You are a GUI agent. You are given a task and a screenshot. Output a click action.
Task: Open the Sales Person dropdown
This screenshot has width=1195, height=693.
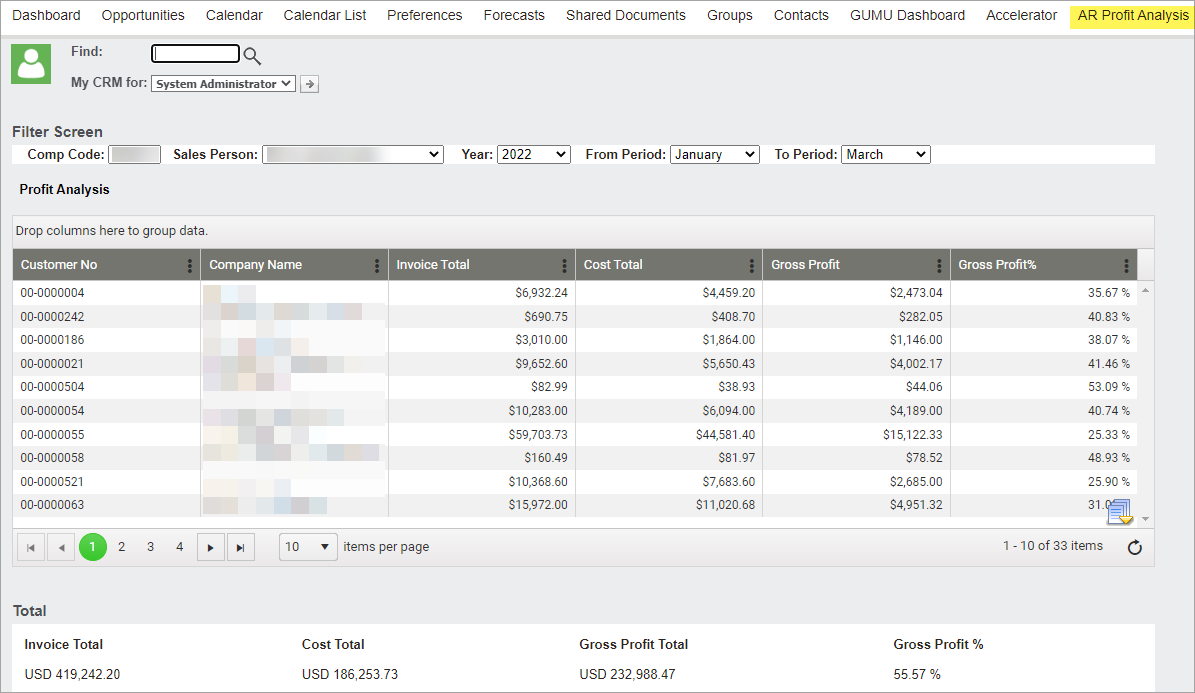coord(353,155)
